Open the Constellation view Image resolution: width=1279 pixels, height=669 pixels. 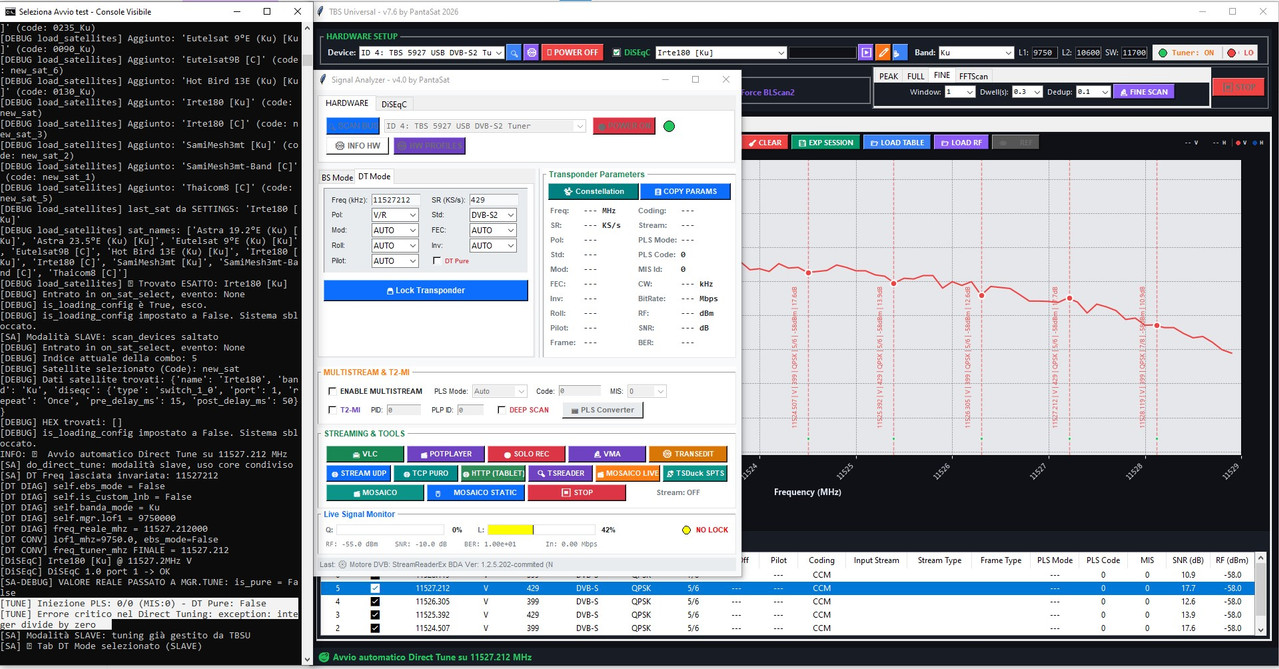click(594, 191)
